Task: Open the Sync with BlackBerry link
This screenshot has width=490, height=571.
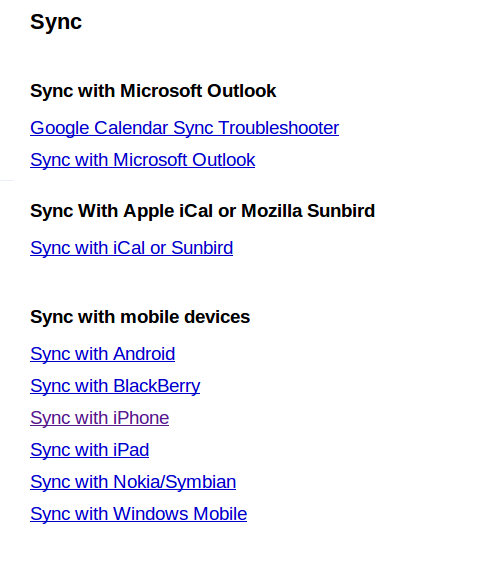Action: [x=115, y=386]
